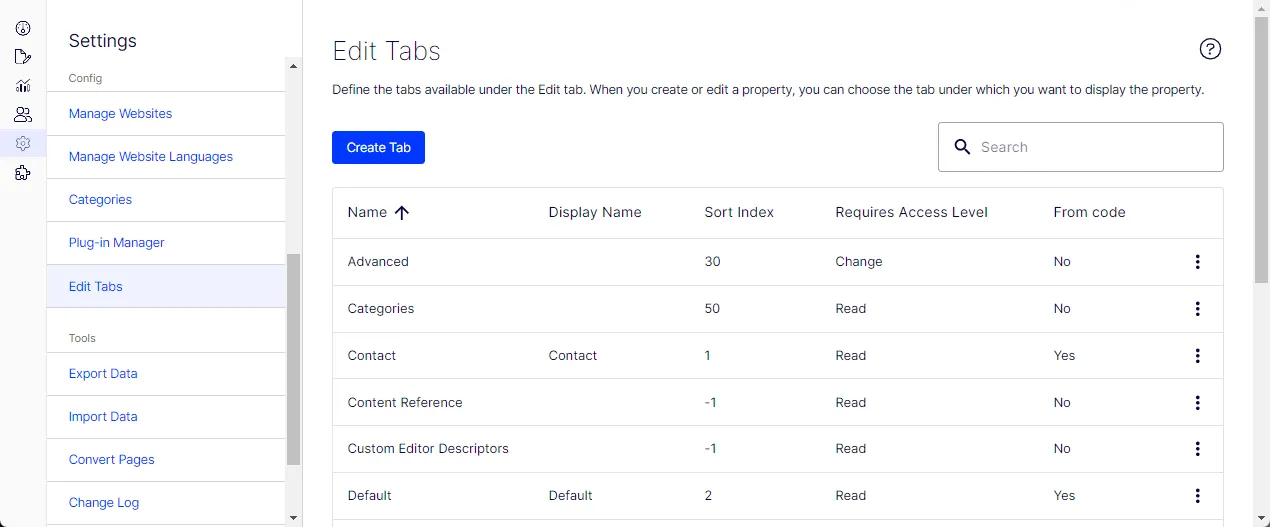Open three-dot menu for Categories row
Viewport: 1270px width, 527px height.
[1197, 309]
